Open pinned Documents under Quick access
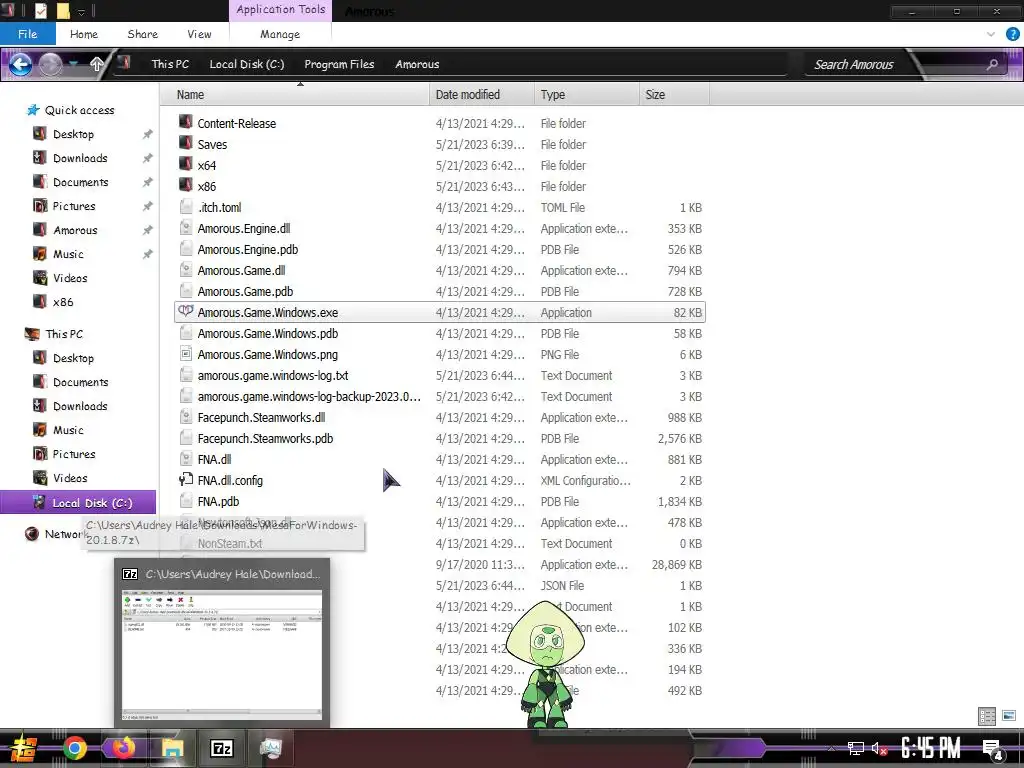The width and height of the screenshot is (1024, 768). click(80, 182)
